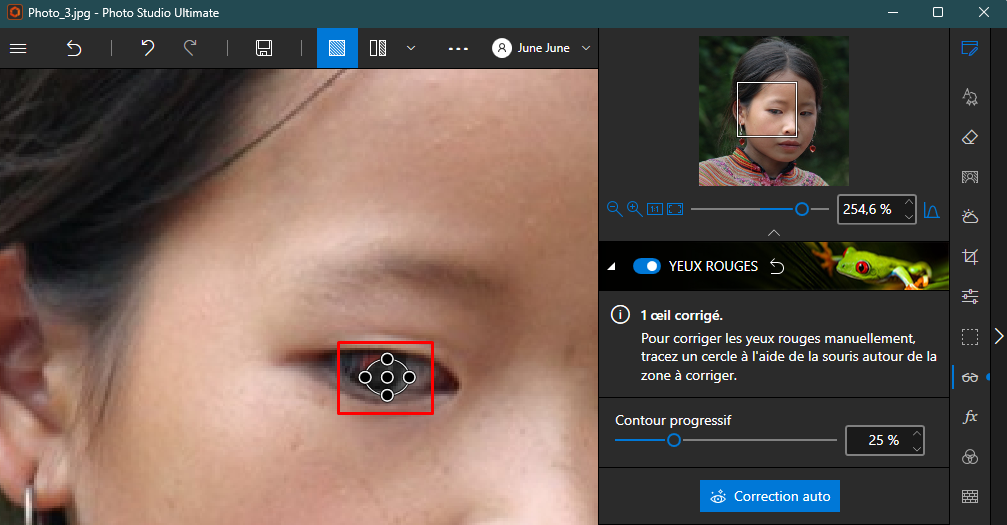The image size is (1007, 525).
Task: Save the photo with the floppy disk icon
Action: tap(264, 48)
